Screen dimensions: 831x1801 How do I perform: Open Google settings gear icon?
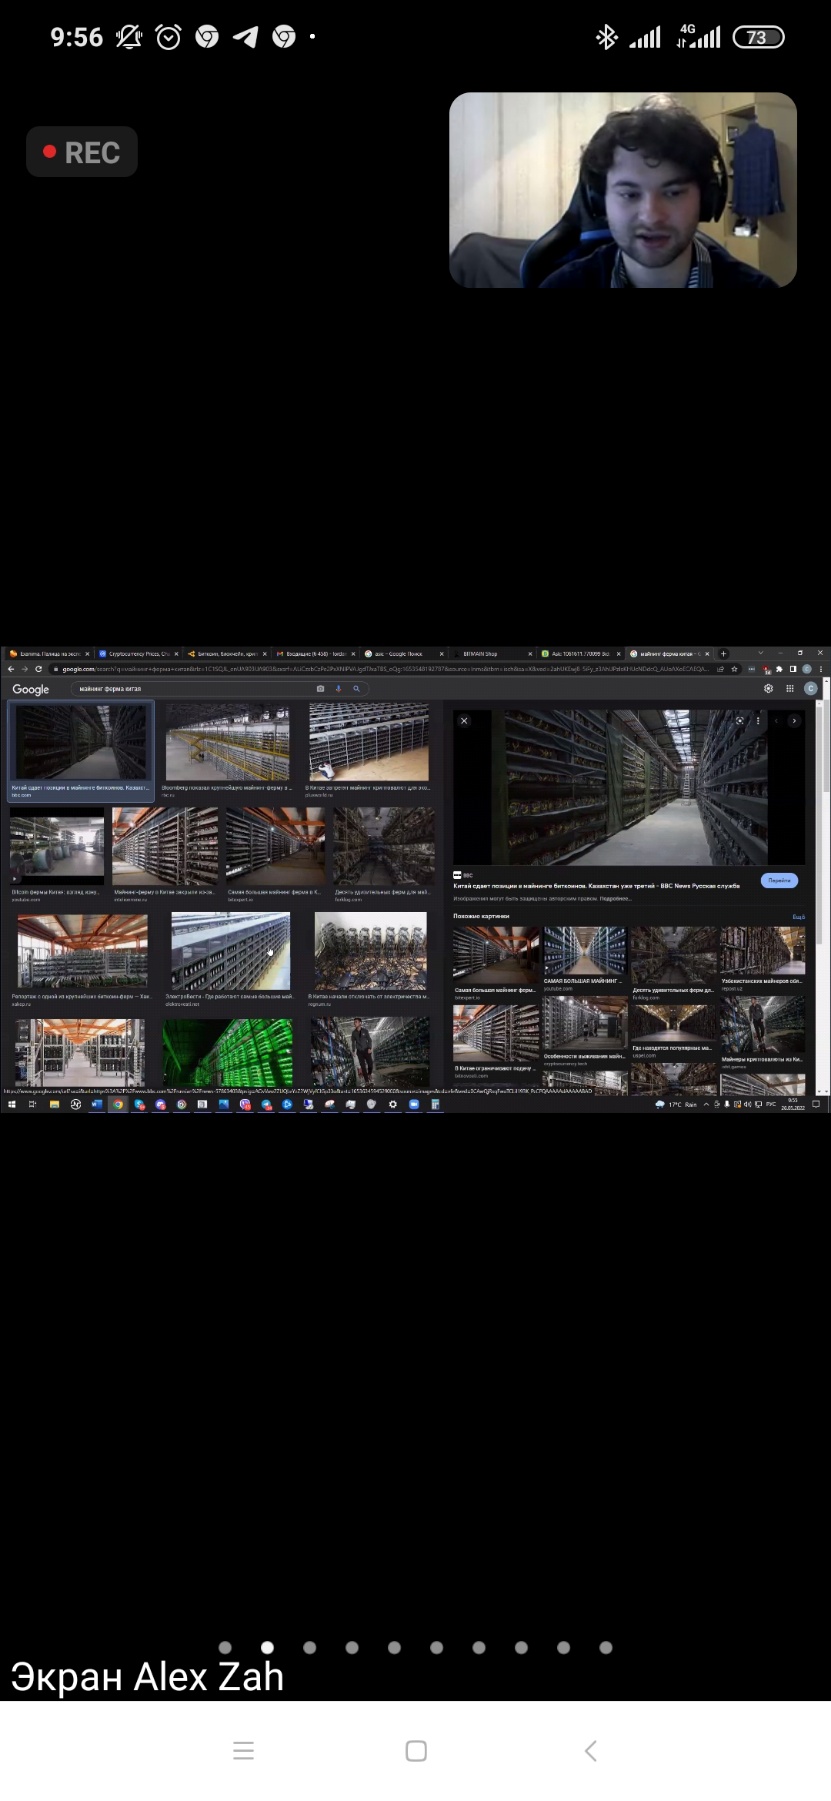(x=768, y=689)
